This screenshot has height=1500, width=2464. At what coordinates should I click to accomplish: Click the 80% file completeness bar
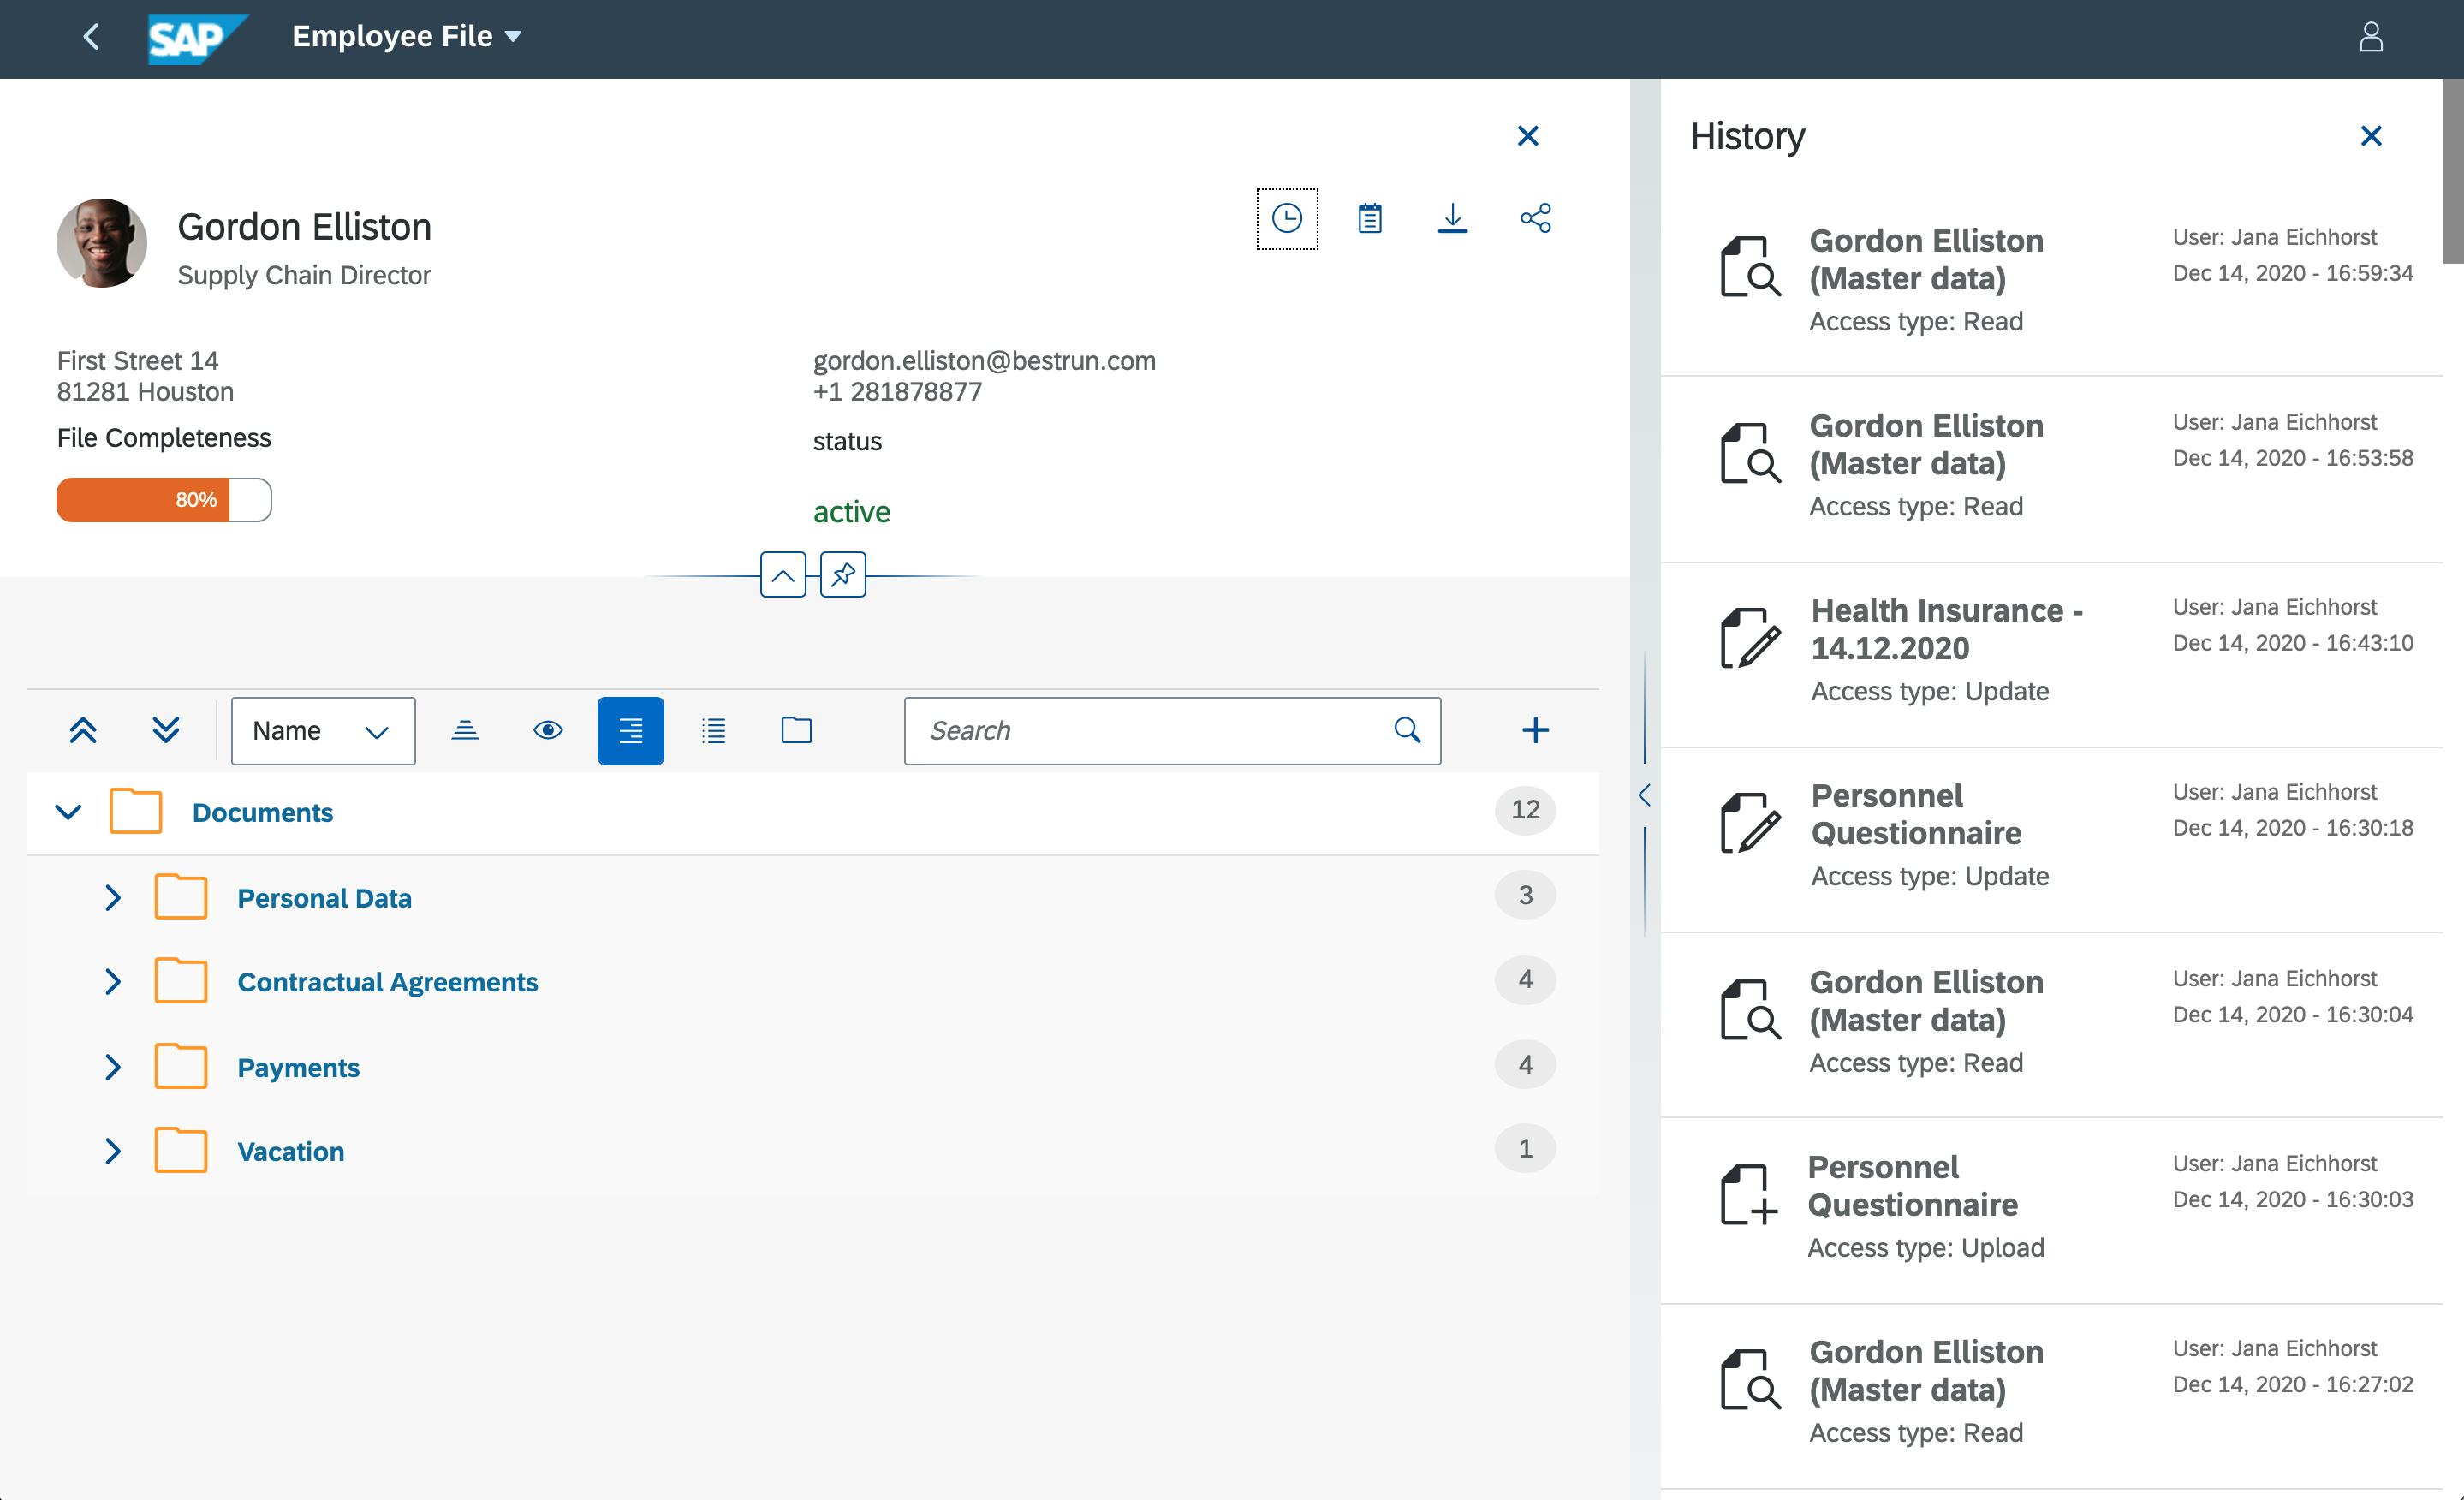[x=164, y=499]
